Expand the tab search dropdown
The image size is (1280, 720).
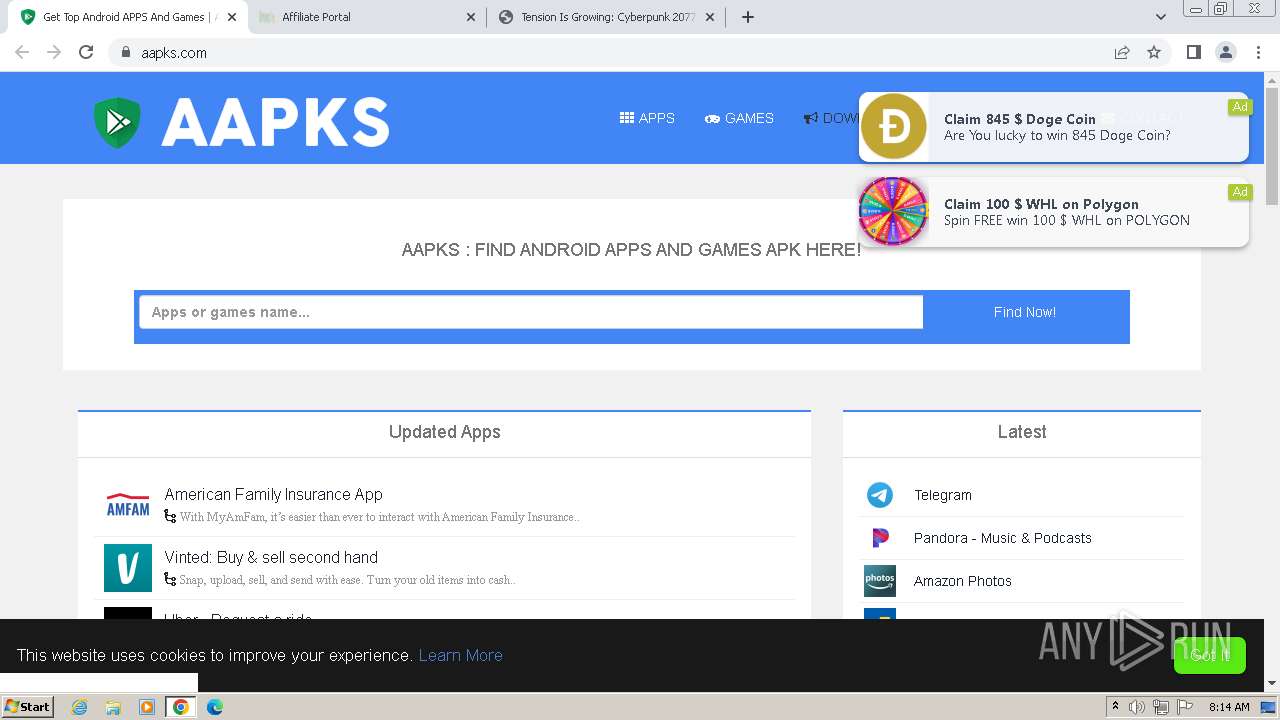[x=1160, y=17]
